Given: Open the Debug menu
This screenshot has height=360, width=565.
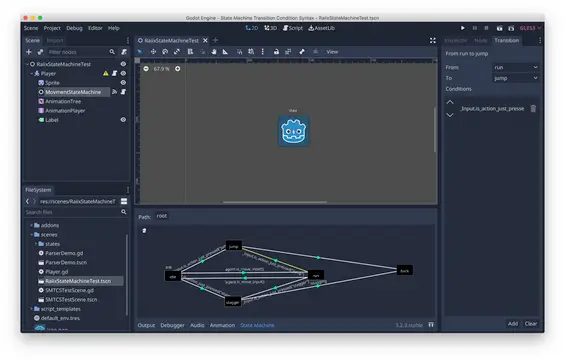Looking at the screenshot, I should (x=74, y=28).
